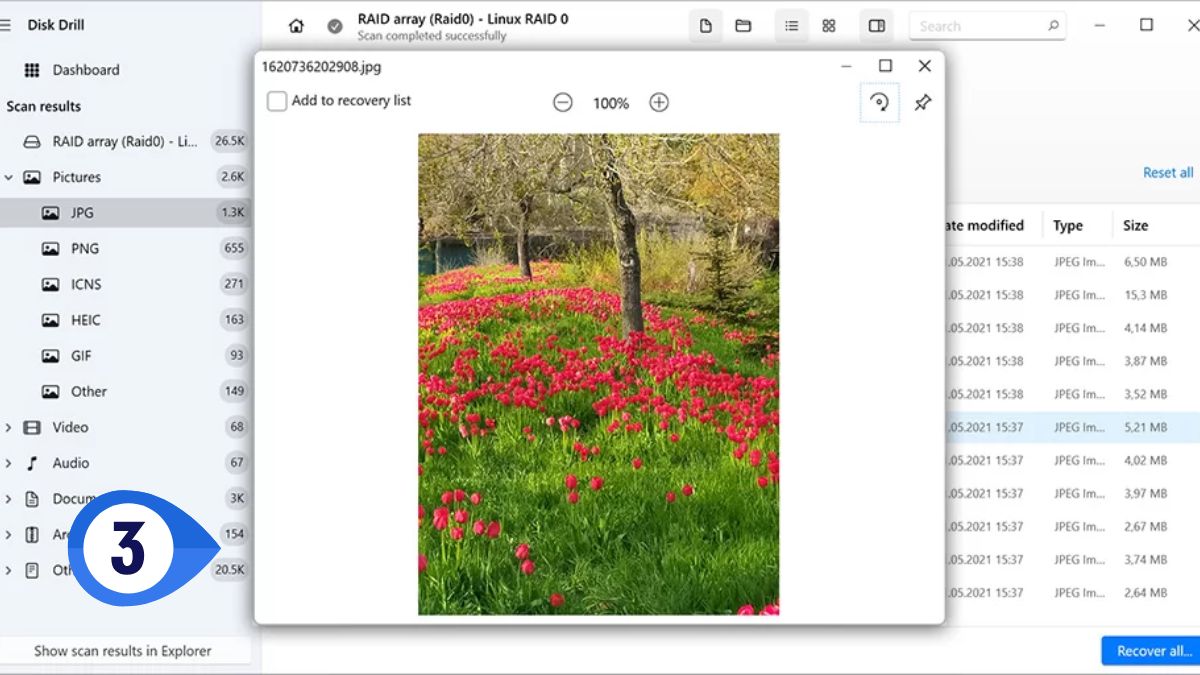Viewport: 1200px width, 675px height.
Task: Close the image preview window
Action: (x=925, y=66)
